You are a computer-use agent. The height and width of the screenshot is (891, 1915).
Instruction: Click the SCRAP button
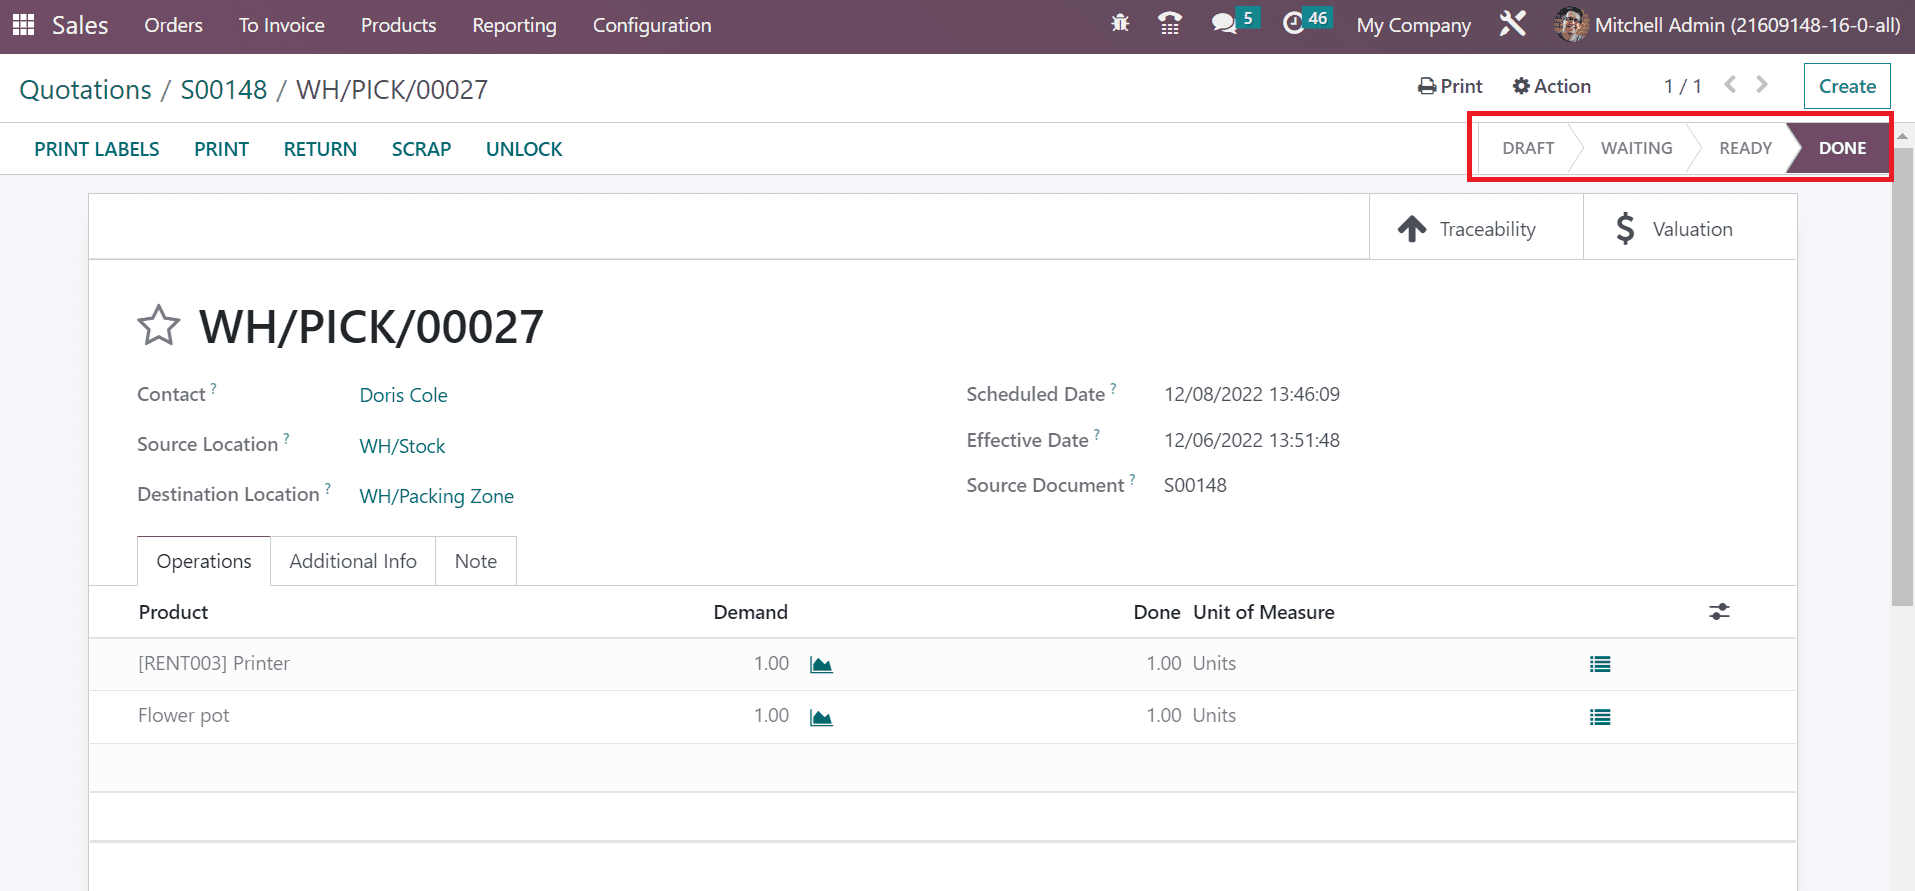coord(421,149)
